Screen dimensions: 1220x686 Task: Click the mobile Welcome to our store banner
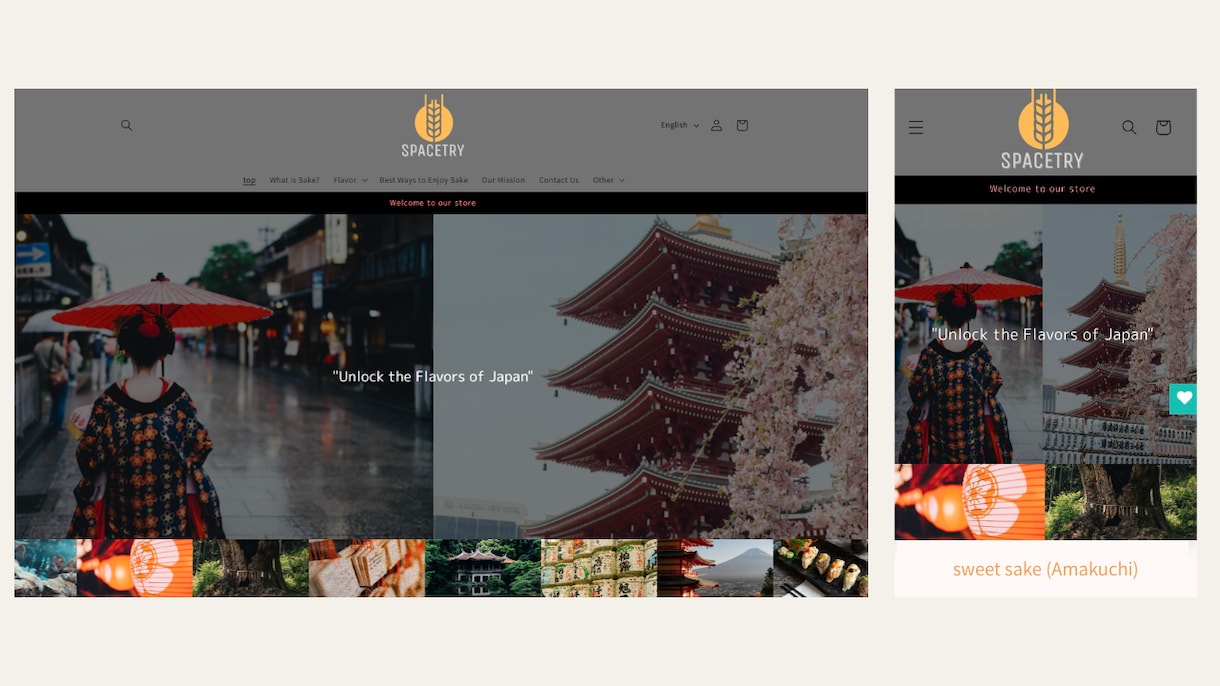click(x=1045, y=189)
